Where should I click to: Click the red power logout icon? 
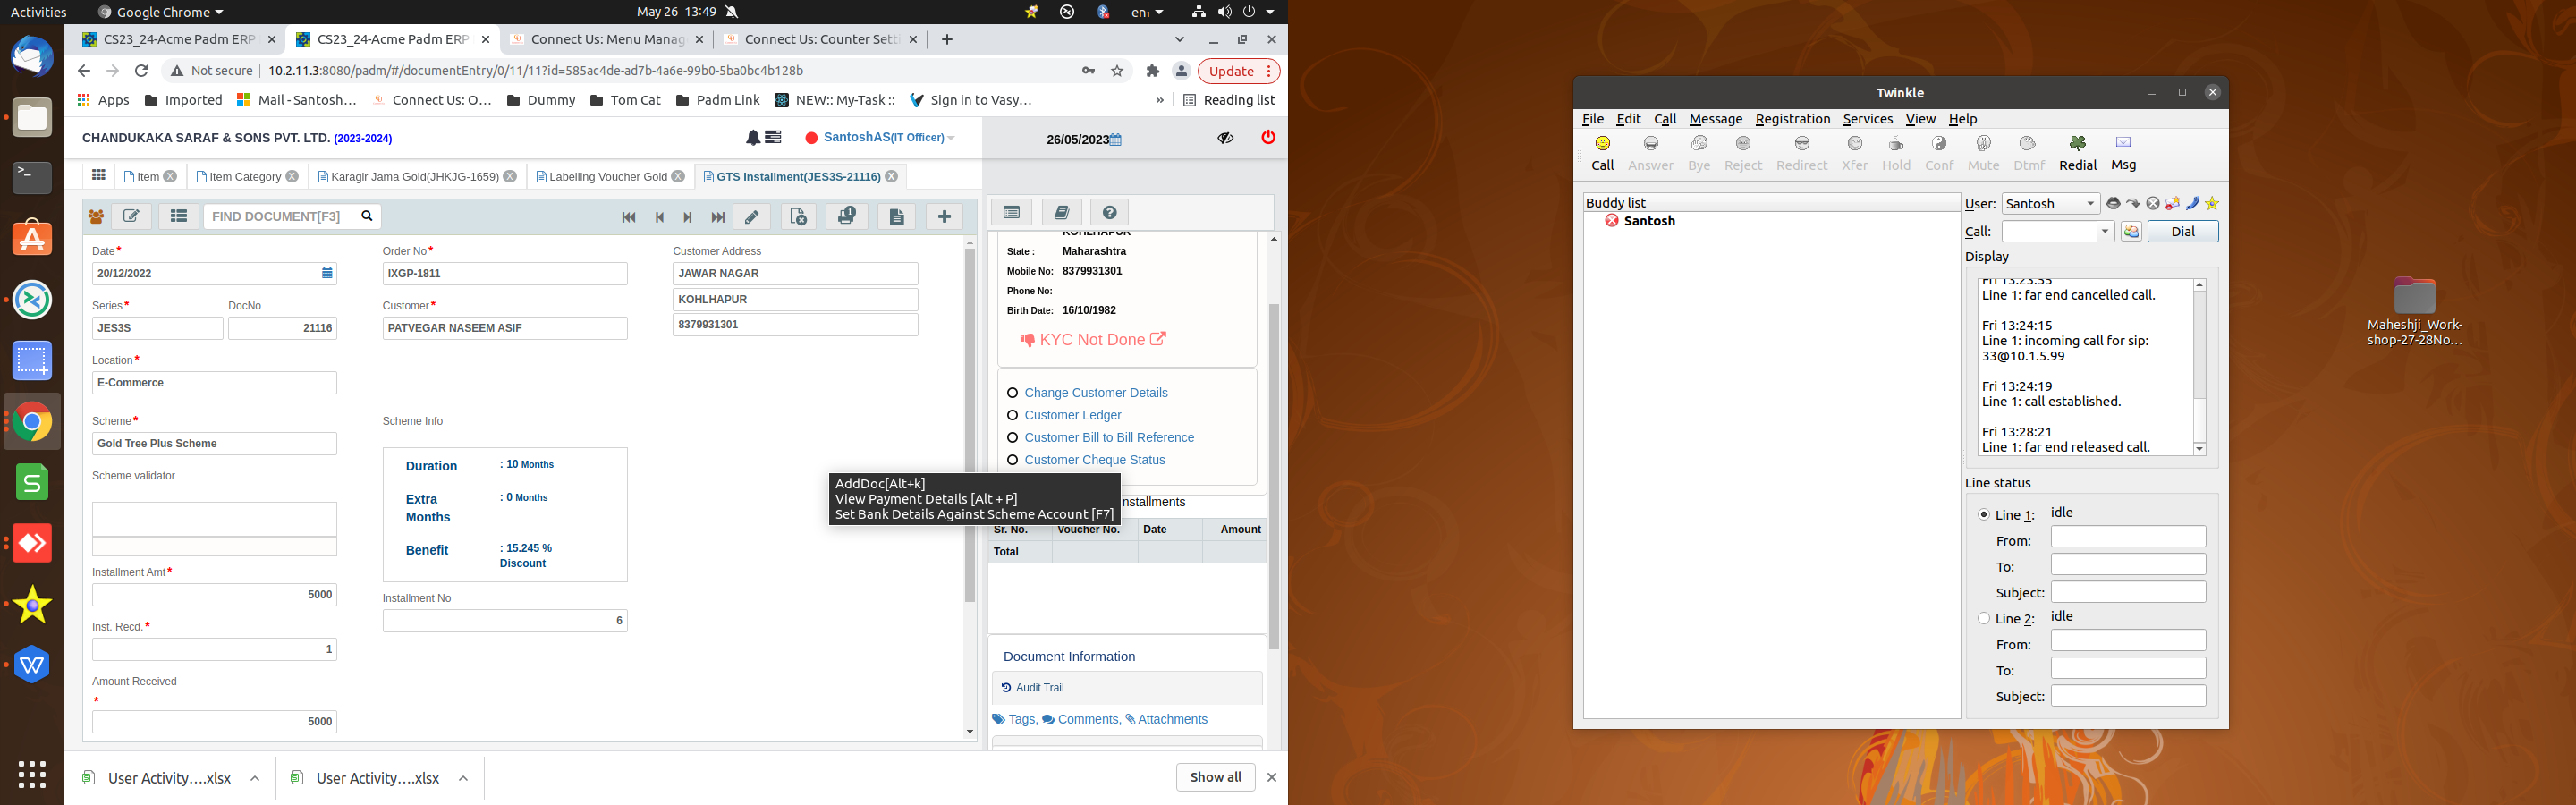[x=1268, y=137]
